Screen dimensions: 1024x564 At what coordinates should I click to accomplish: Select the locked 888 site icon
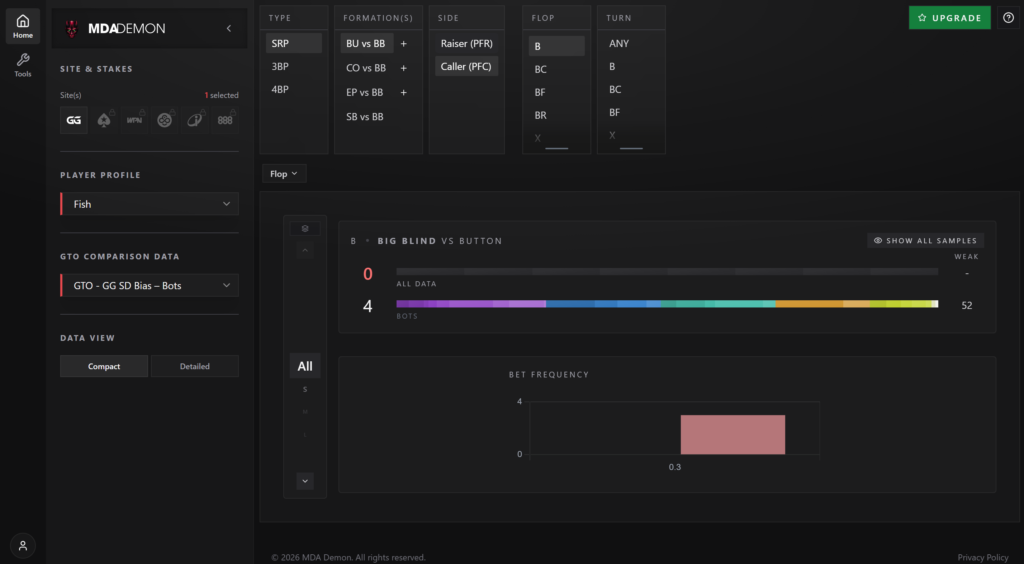coord(225,120)
